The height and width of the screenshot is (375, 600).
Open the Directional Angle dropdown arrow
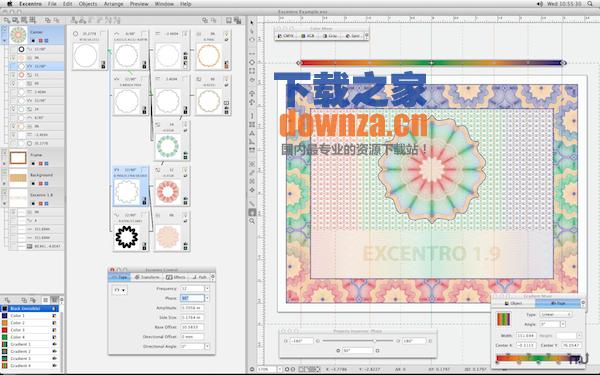click(x=207, y=346)
